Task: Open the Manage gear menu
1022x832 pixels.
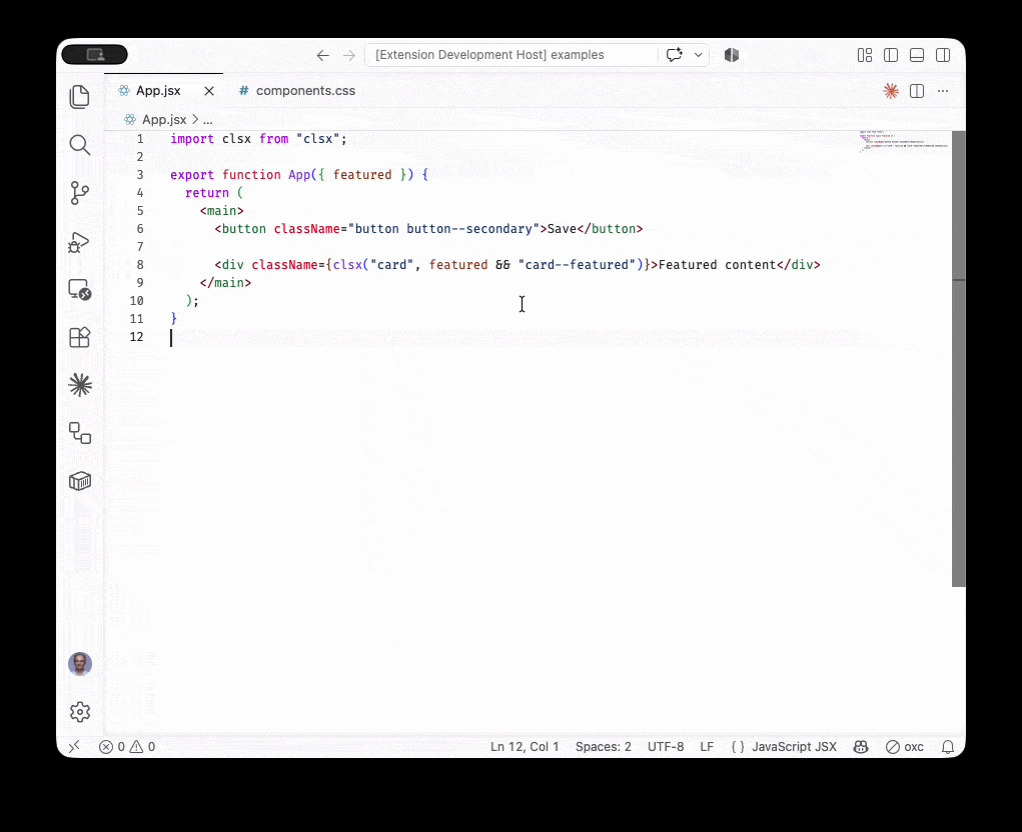Action: click(x=80, y=711)
